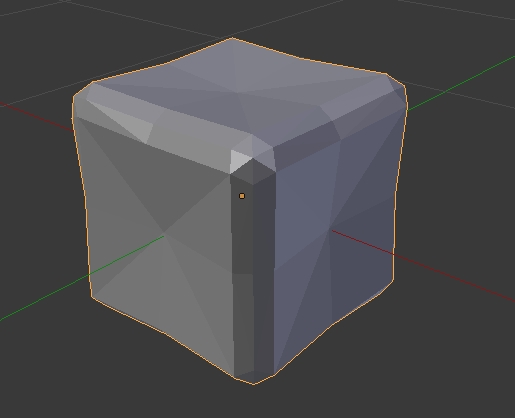
Task: Click the orange object origin dot
Action: (242, 196)
